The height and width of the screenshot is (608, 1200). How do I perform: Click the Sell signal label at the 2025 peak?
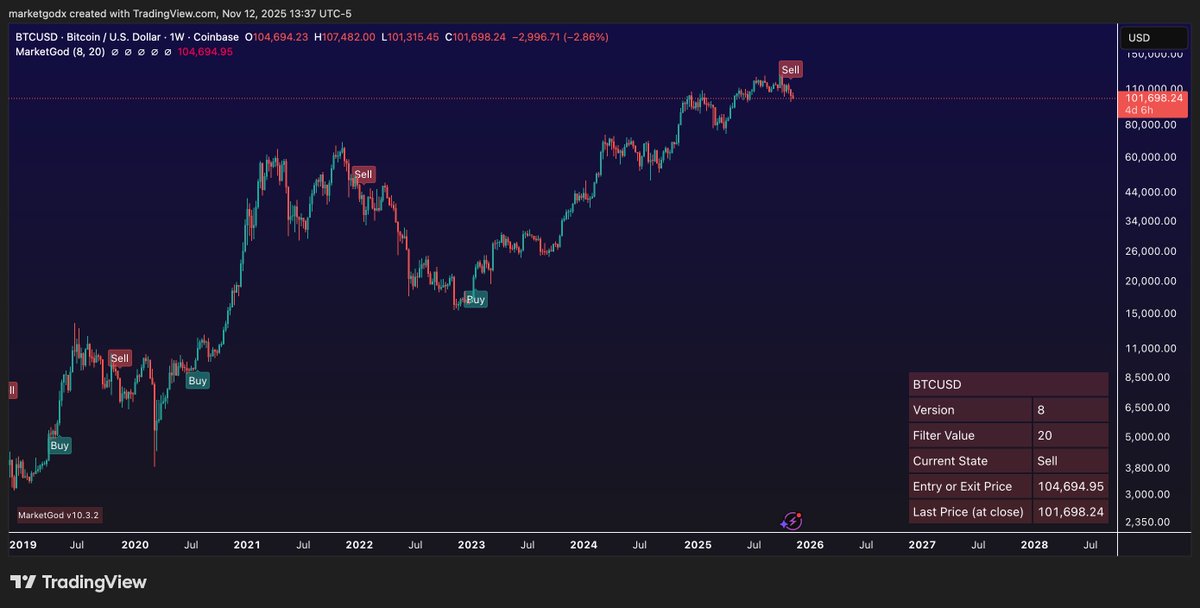tap(790, 70)
